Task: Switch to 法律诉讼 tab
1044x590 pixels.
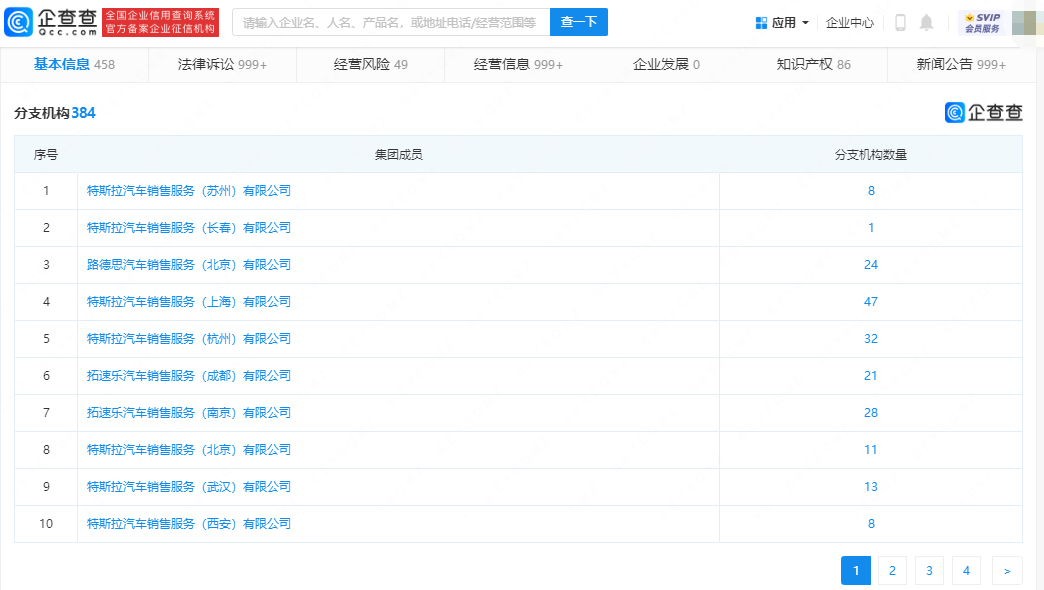Action: [222, 65]
